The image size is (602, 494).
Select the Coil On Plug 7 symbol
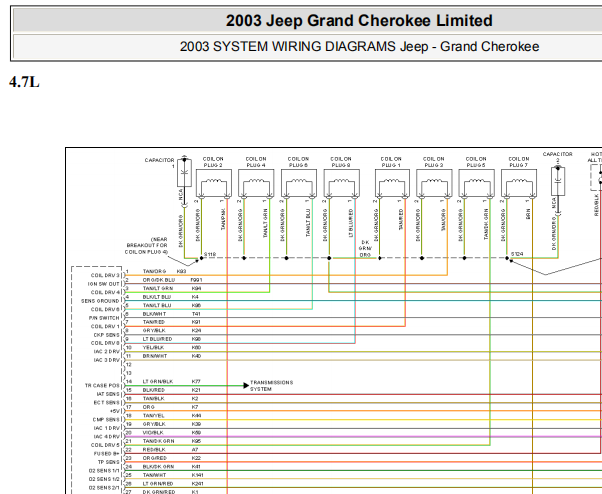[519, 184]
